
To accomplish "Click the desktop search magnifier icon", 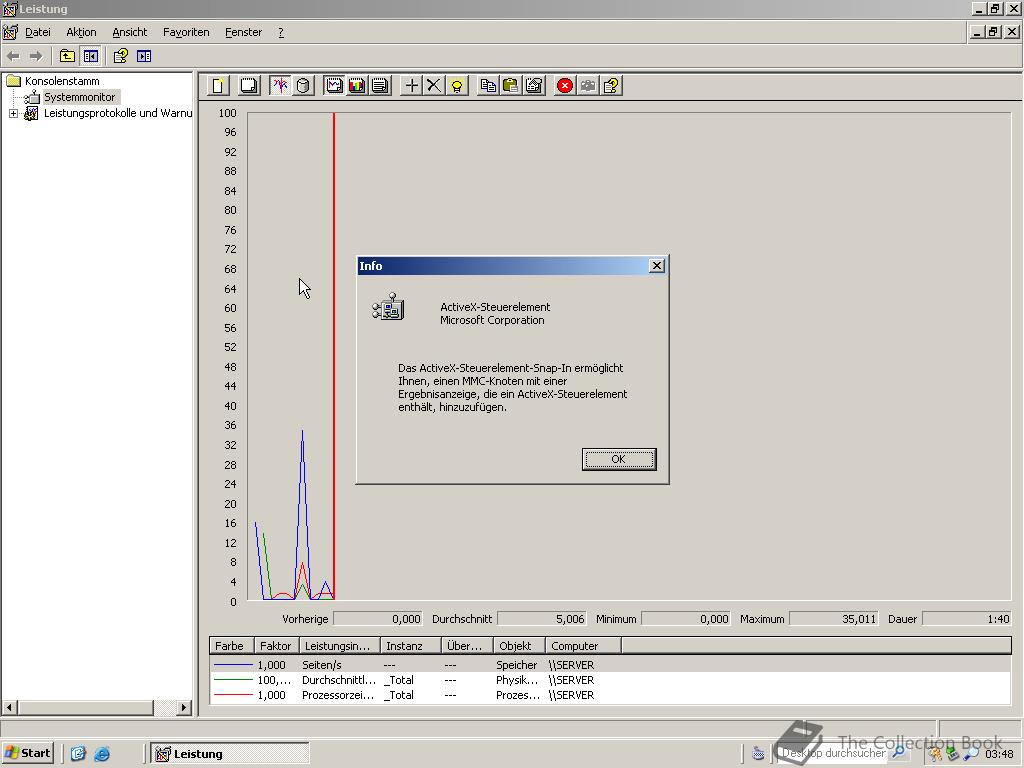I will pos(899,752).
